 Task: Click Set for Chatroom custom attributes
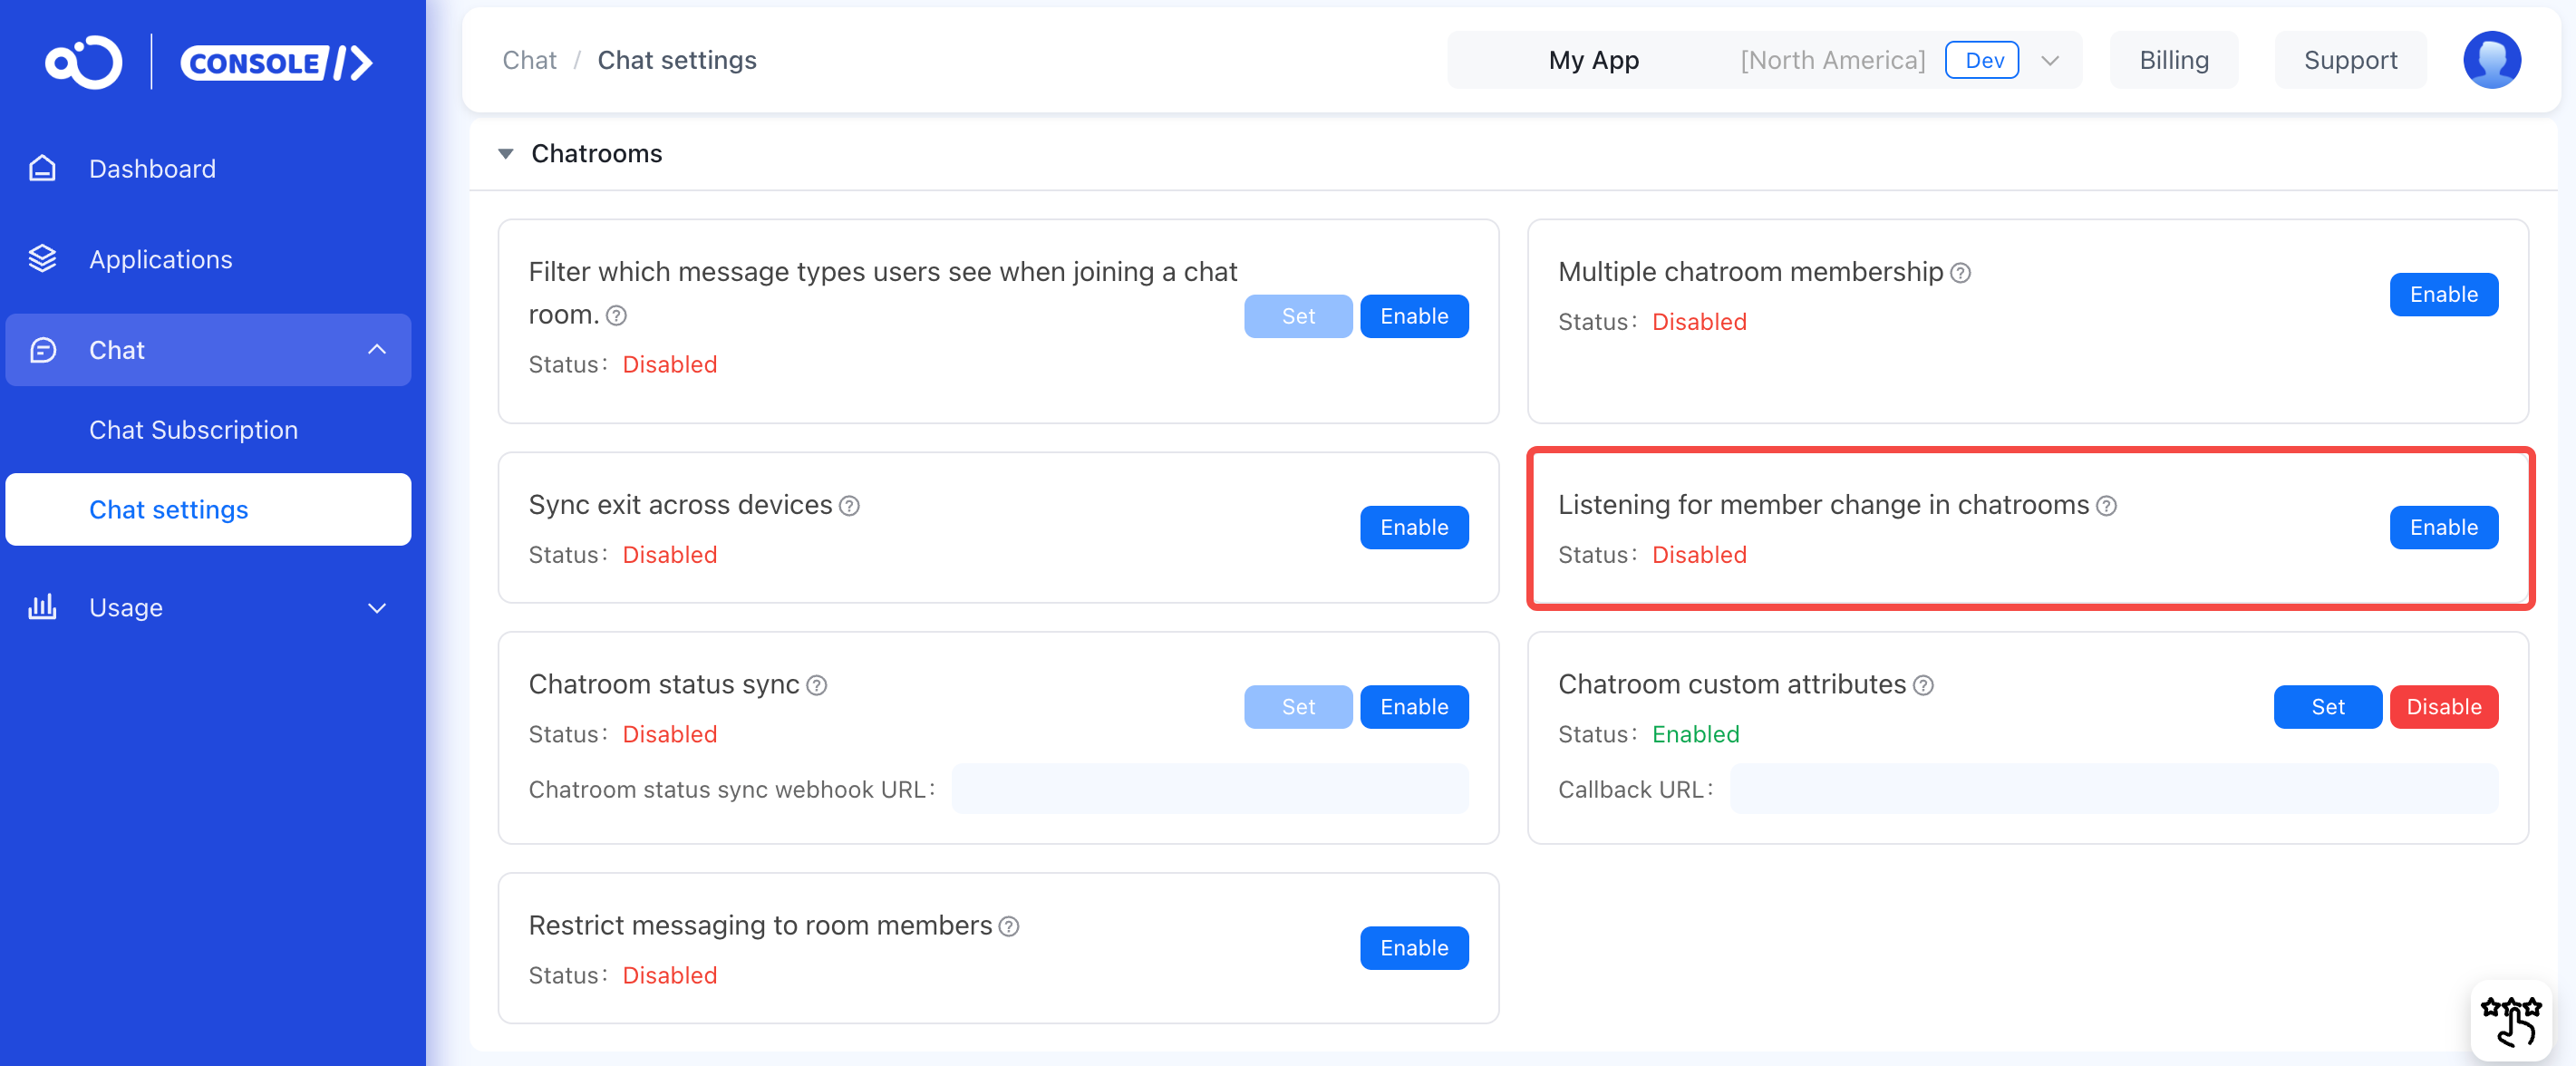[2327, 707]
